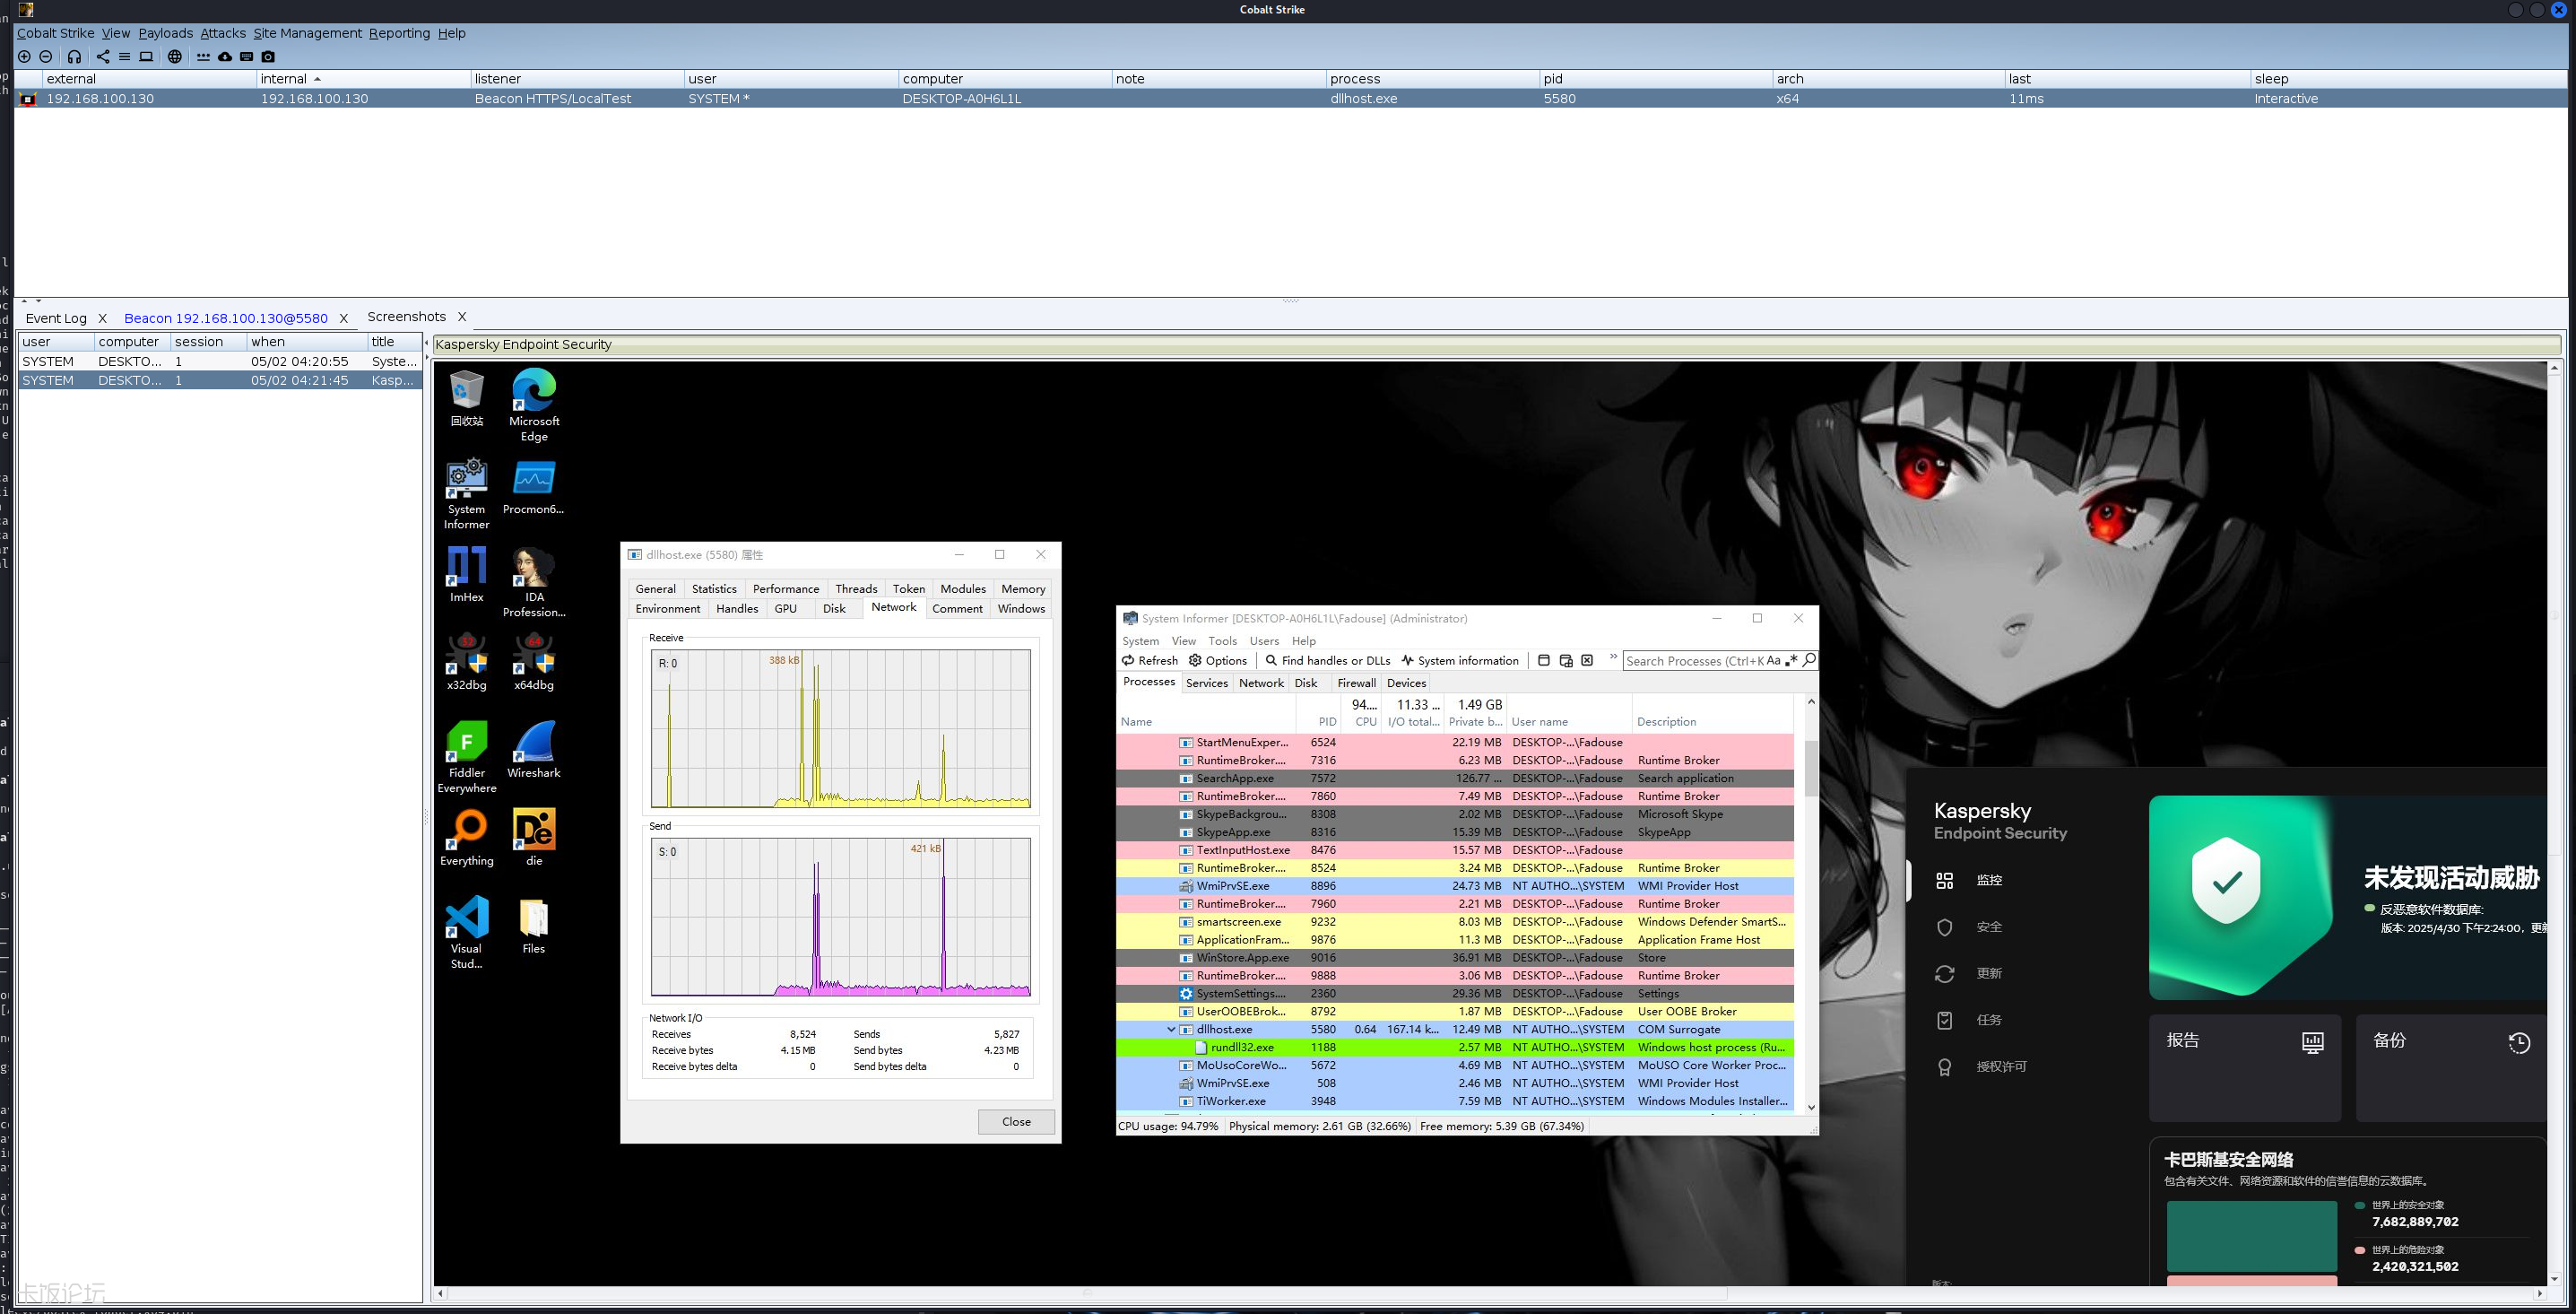Switch to the Event Log tab
Image resolution: width=2576 pixels, height=1314 pixels.
pyautogui.click(x=55, y=318)
